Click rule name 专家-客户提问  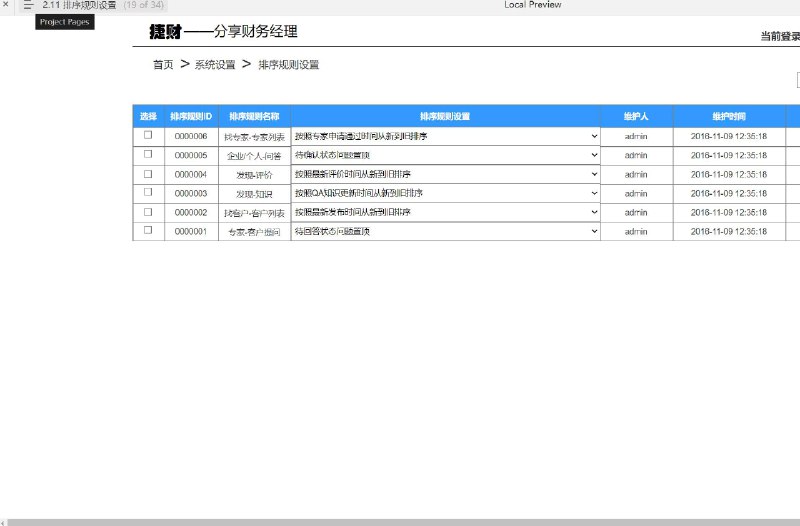254,232
